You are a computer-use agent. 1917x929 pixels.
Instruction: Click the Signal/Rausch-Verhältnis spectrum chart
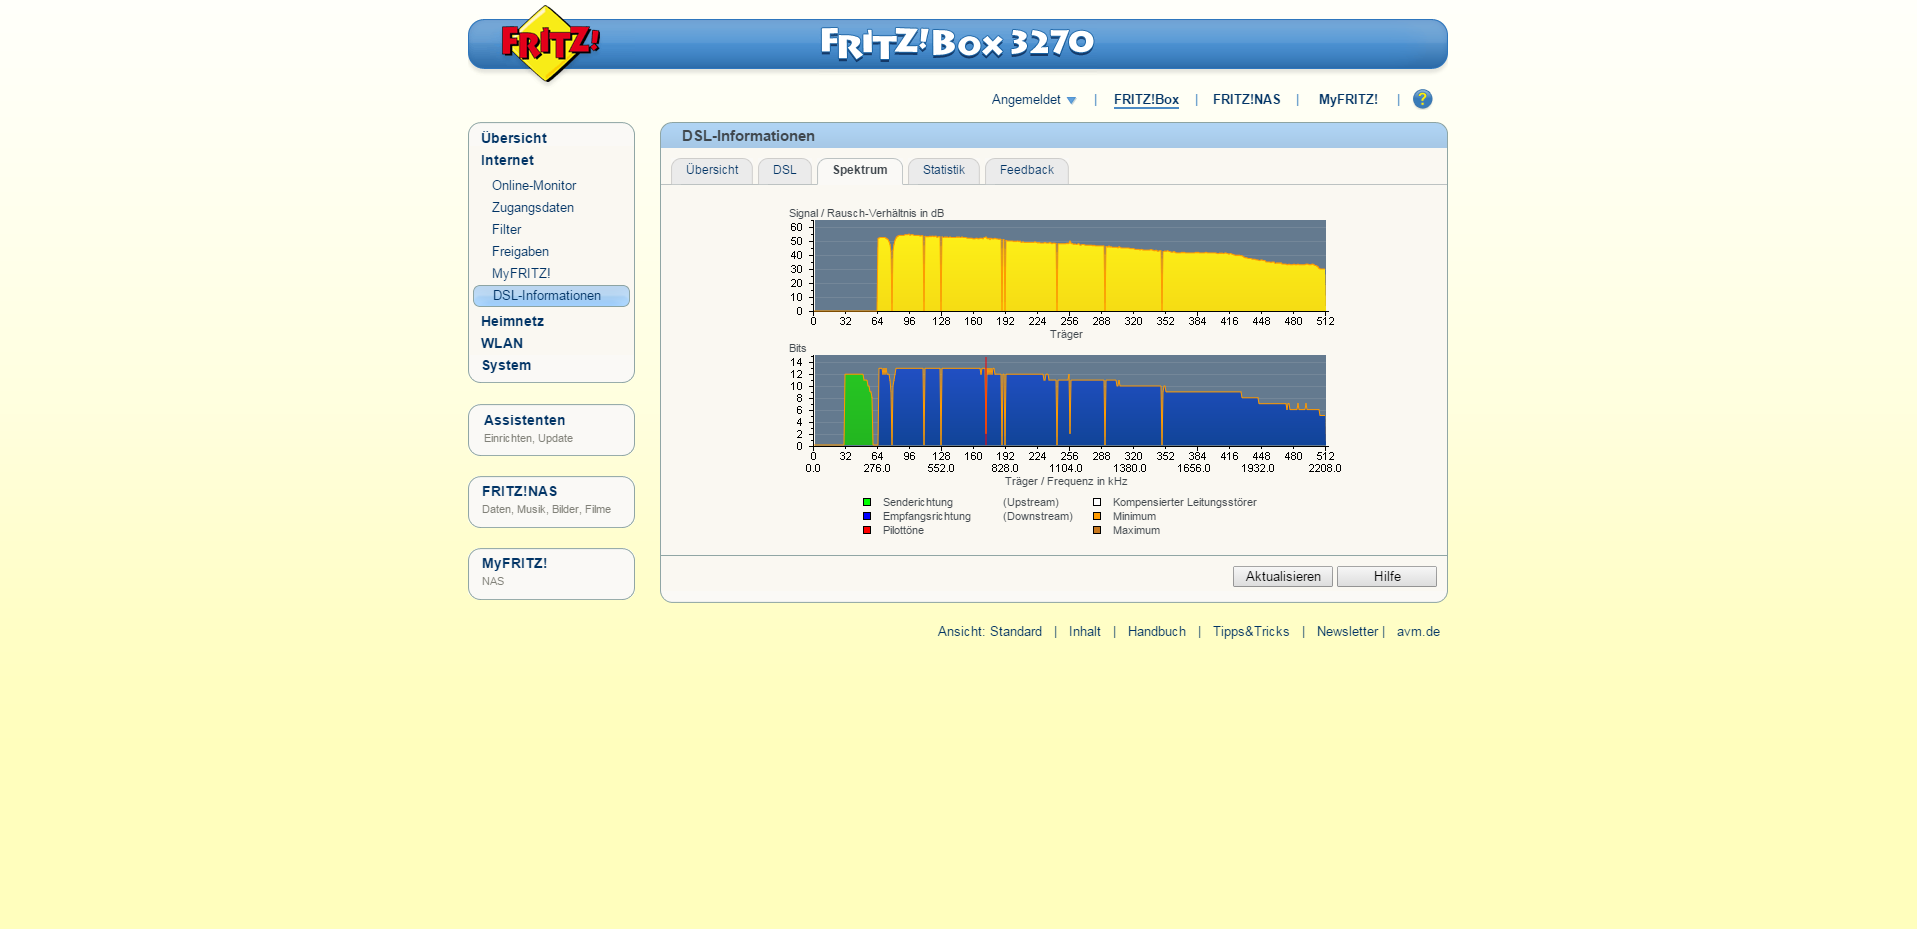1070,266
